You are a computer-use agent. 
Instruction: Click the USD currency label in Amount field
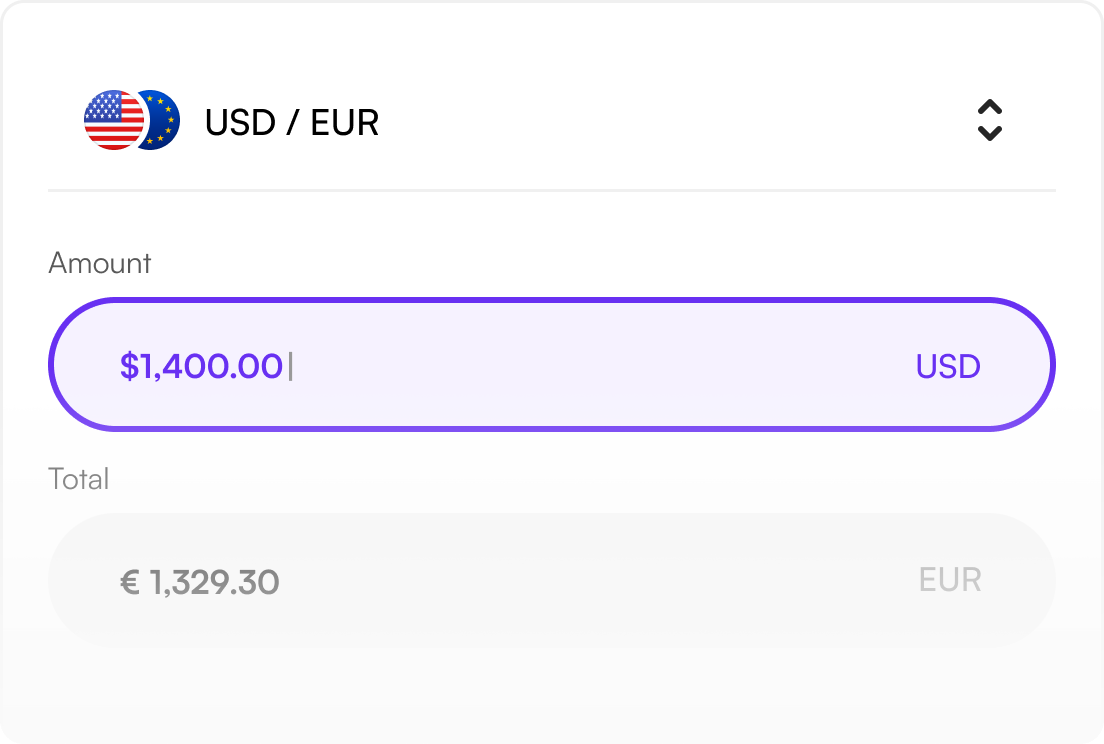[947, 366]
